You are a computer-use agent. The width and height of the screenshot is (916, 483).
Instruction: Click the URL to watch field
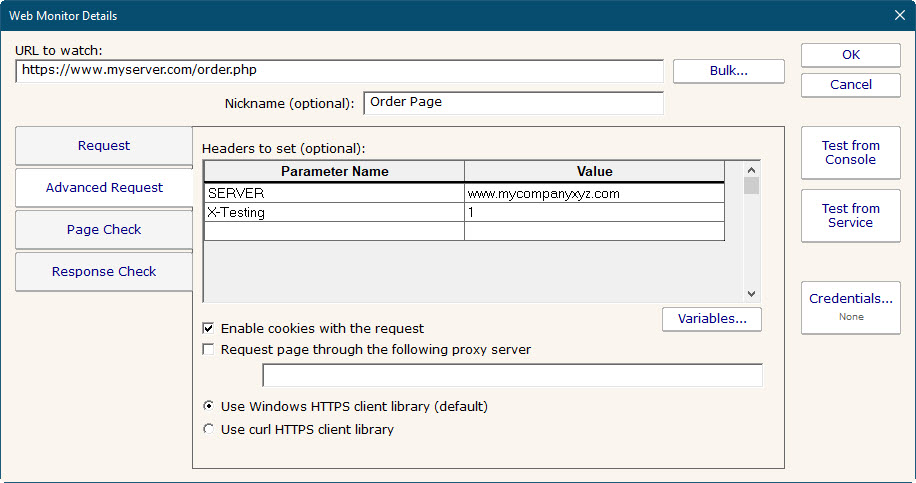(340, 71)
